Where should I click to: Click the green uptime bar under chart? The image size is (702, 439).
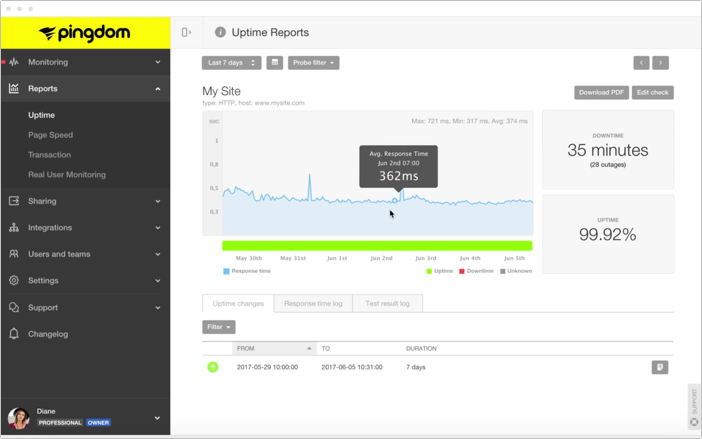tap(376, 245)
